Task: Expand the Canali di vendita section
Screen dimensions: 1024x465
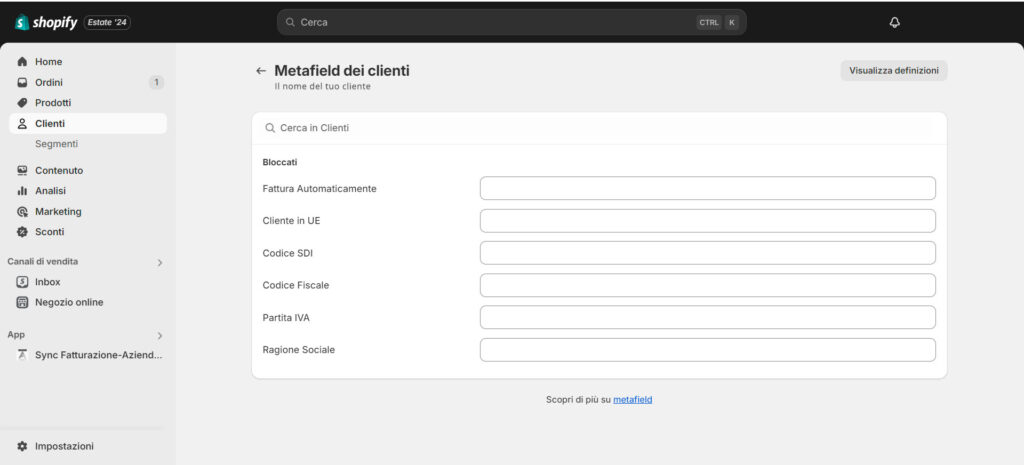Action: pos(159,262)
